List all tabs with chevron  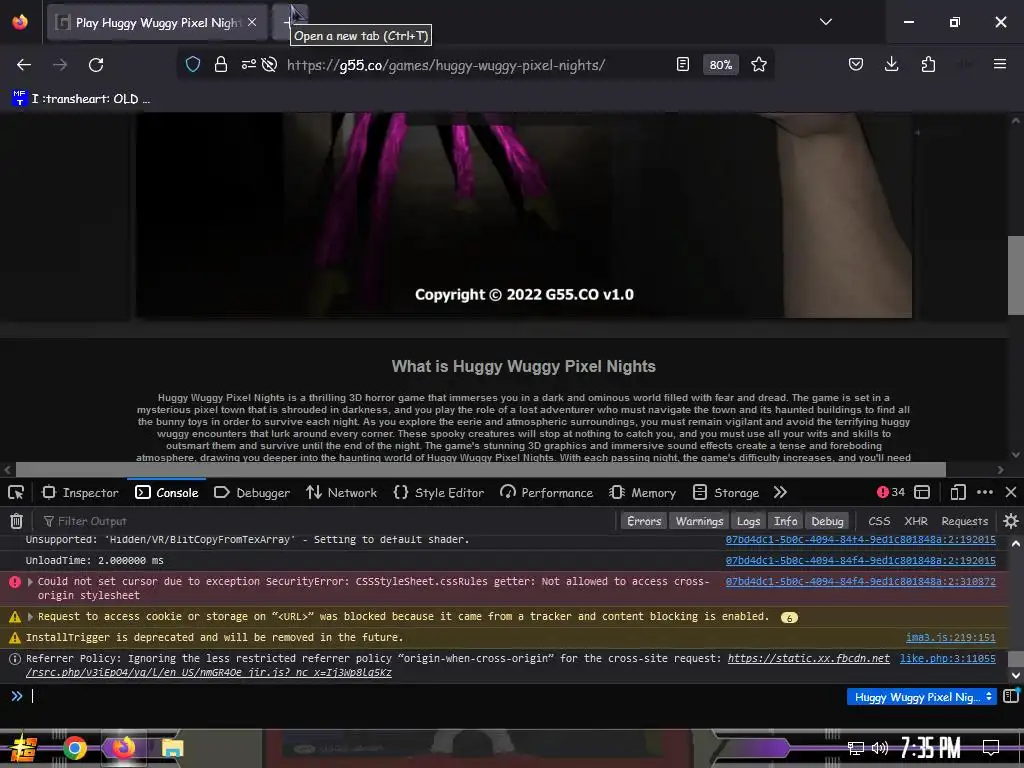coord(825,22)
